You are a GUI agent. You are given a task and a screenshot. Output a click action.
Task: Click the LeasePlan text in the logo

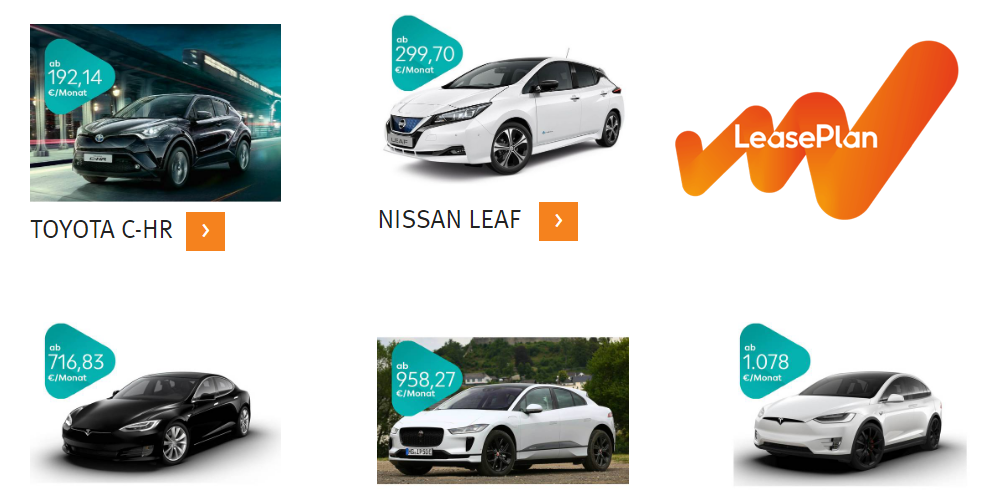[x=805, y=136]
